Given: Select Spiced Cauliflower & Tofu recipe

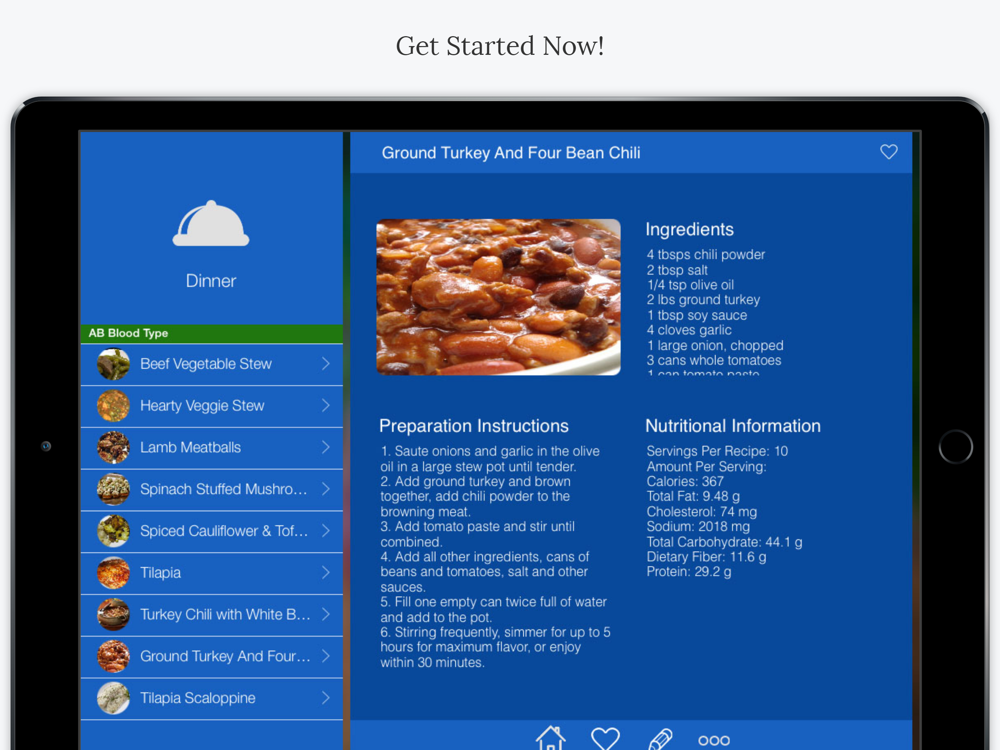Looking at the screenshot, I should click(224, 531).
